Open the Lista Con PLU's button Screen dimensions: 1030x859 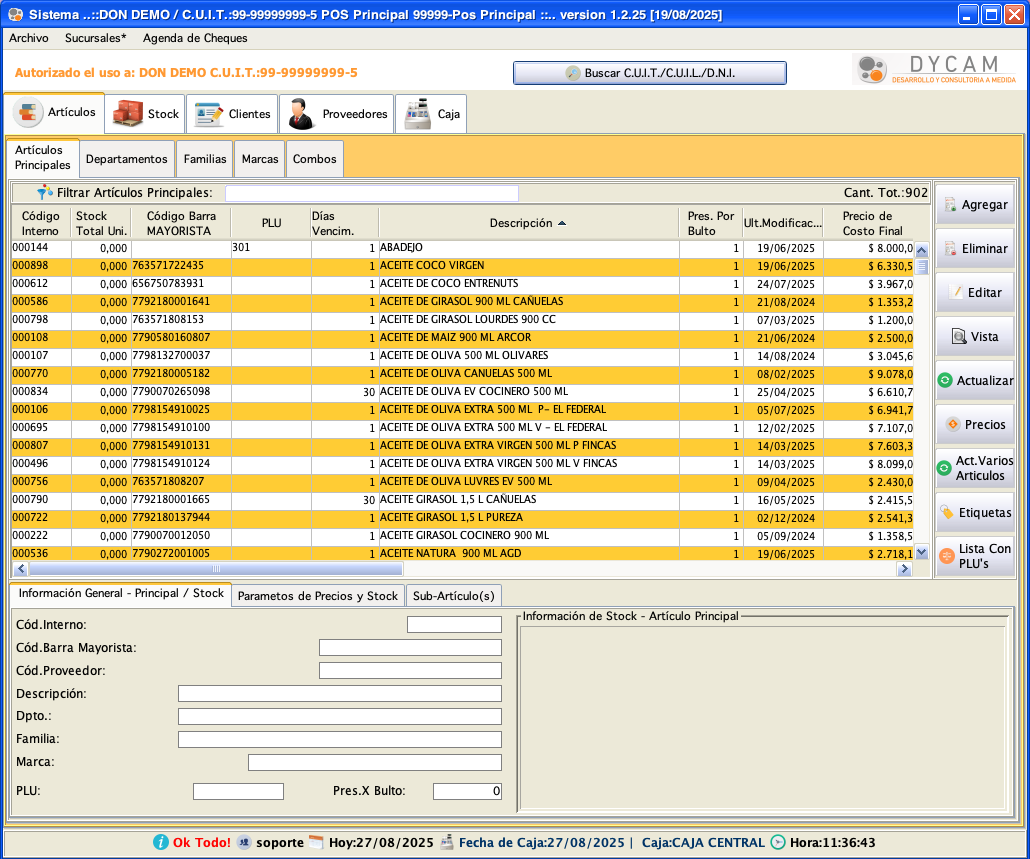click(x=975, y=556)
